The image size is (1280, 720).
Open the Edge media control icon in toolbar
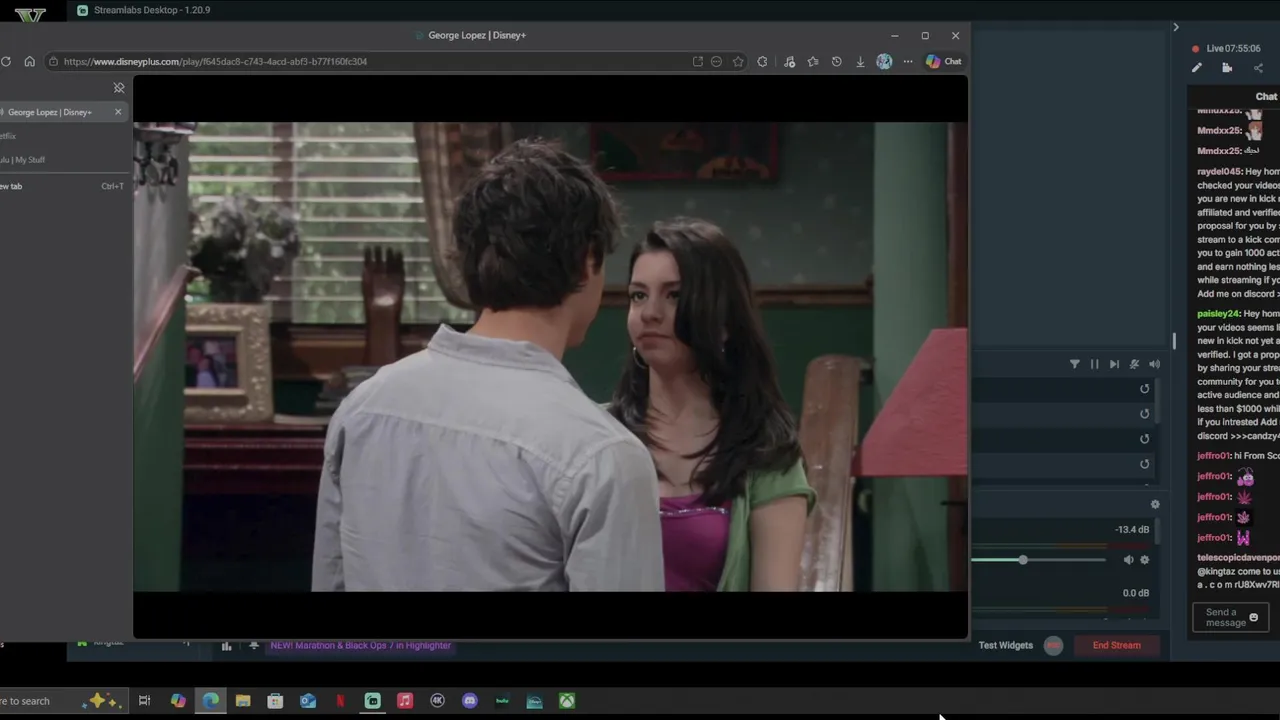pyautogui.click(x=789, y=61)
